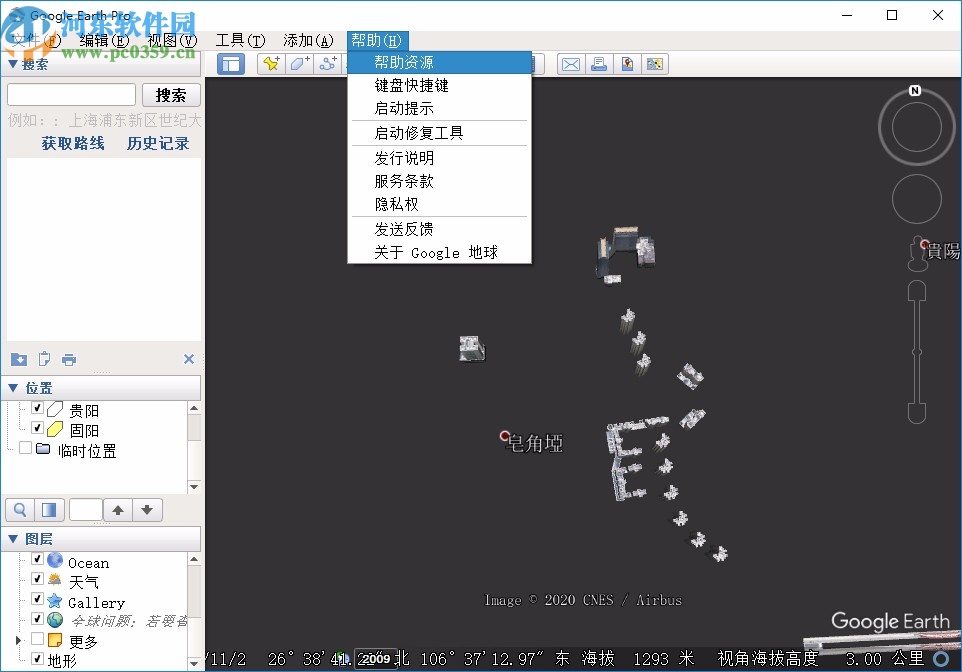The image size is (962, 672).
Task: Click the zoom slider on the map
Action: (x=916, y=351)
